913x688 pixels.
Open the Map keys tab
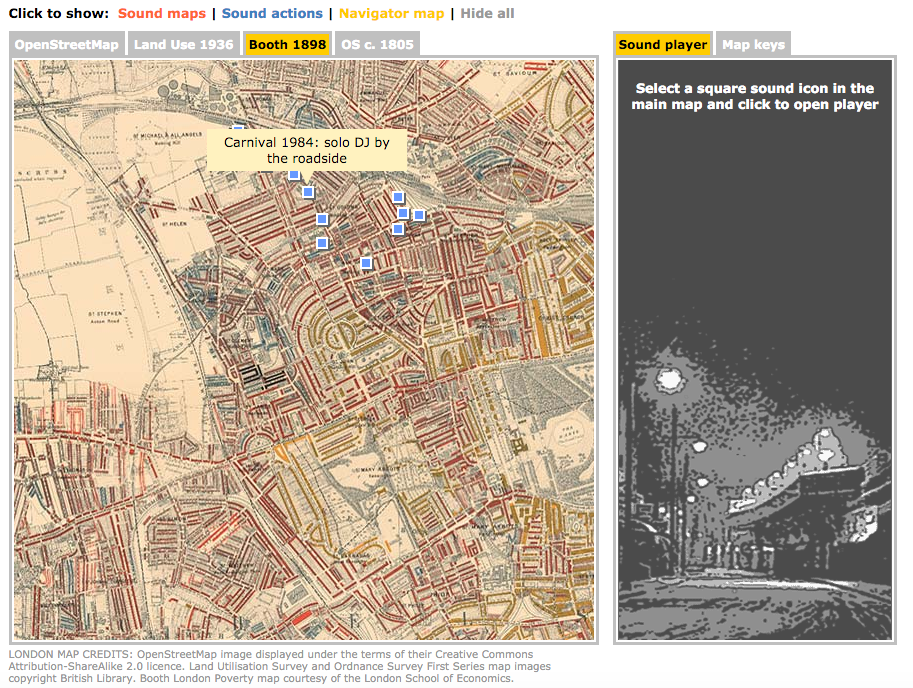click(753, 44)
